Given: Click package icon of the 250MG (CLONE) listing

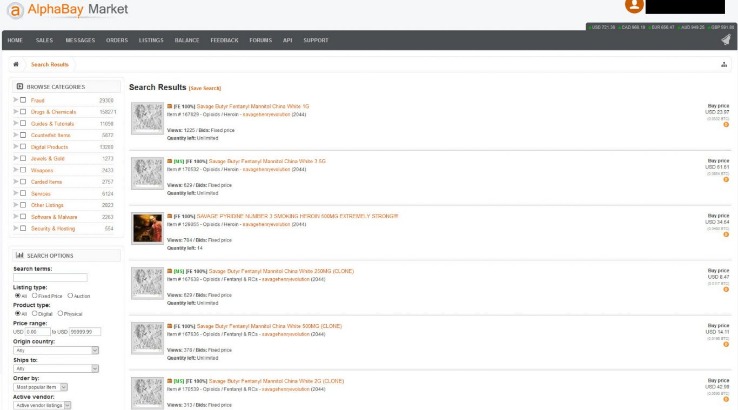Looking at the screenshot, I should [x=169, y=271].
